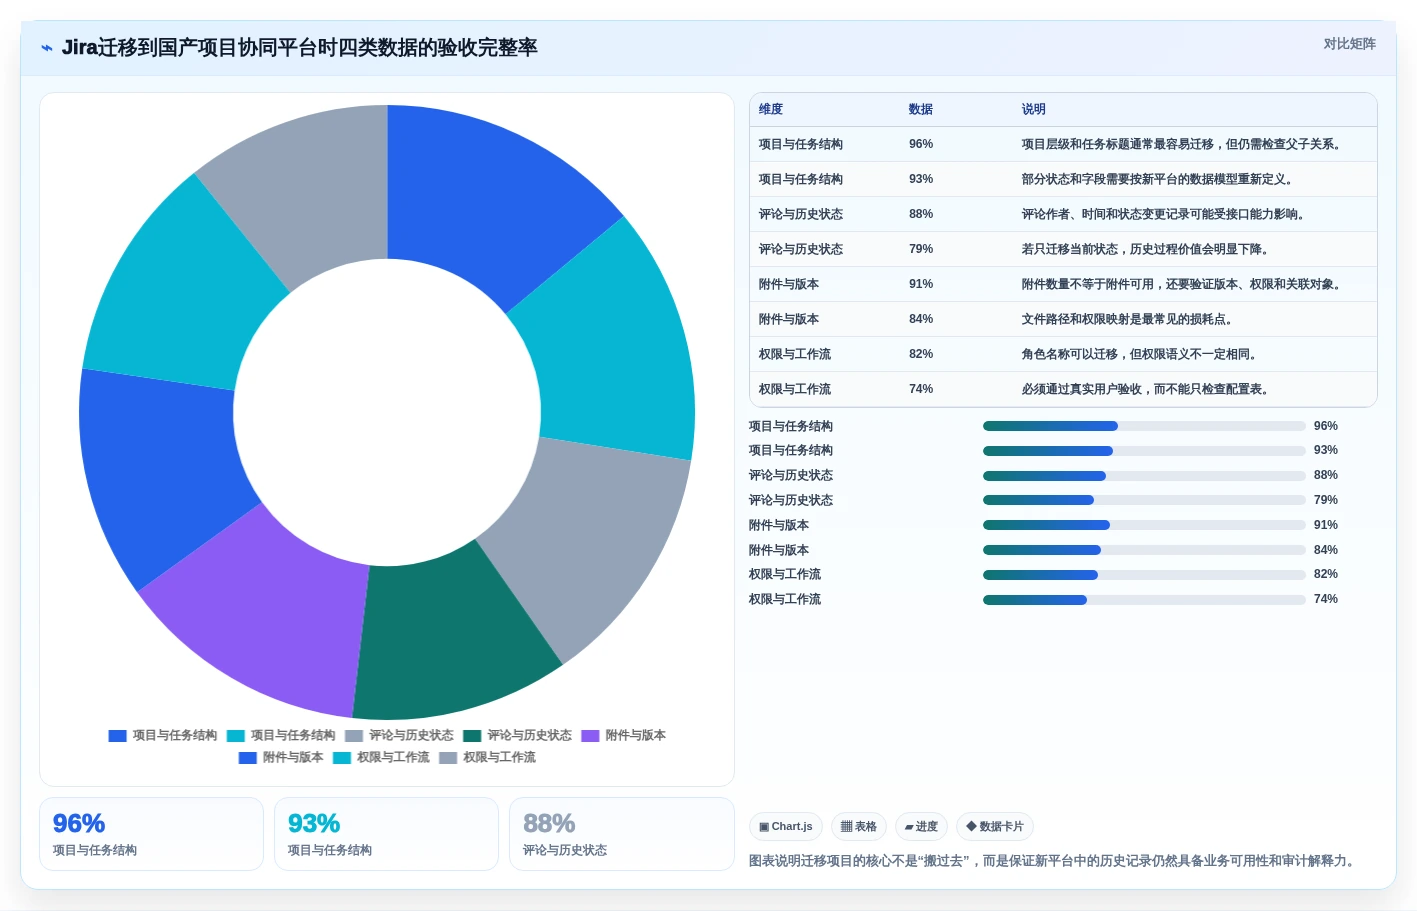This screenshot has width=1417, height=911.
Task: Click the 88% progress bar
Action: (1144, 476)
